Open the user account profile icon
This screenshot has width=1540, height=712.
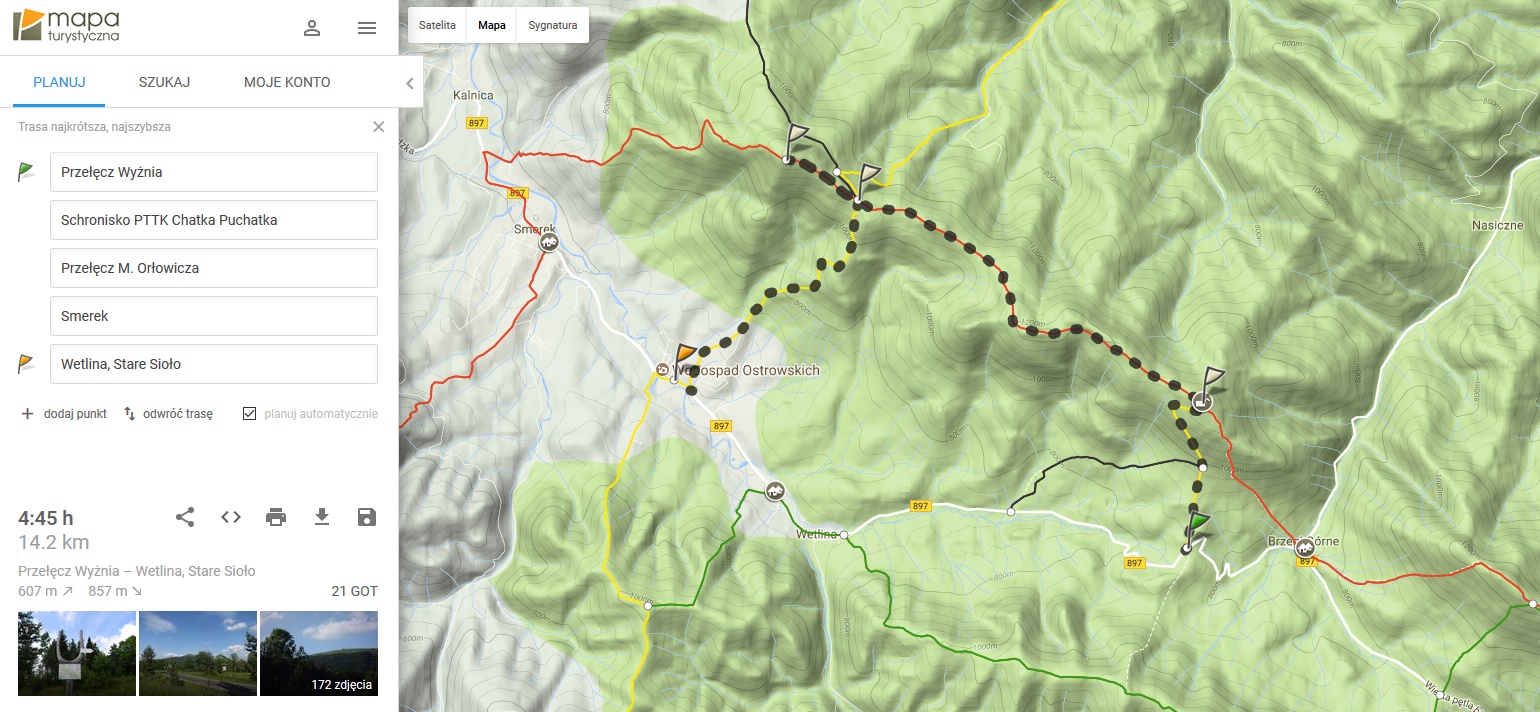pos(312,28)
